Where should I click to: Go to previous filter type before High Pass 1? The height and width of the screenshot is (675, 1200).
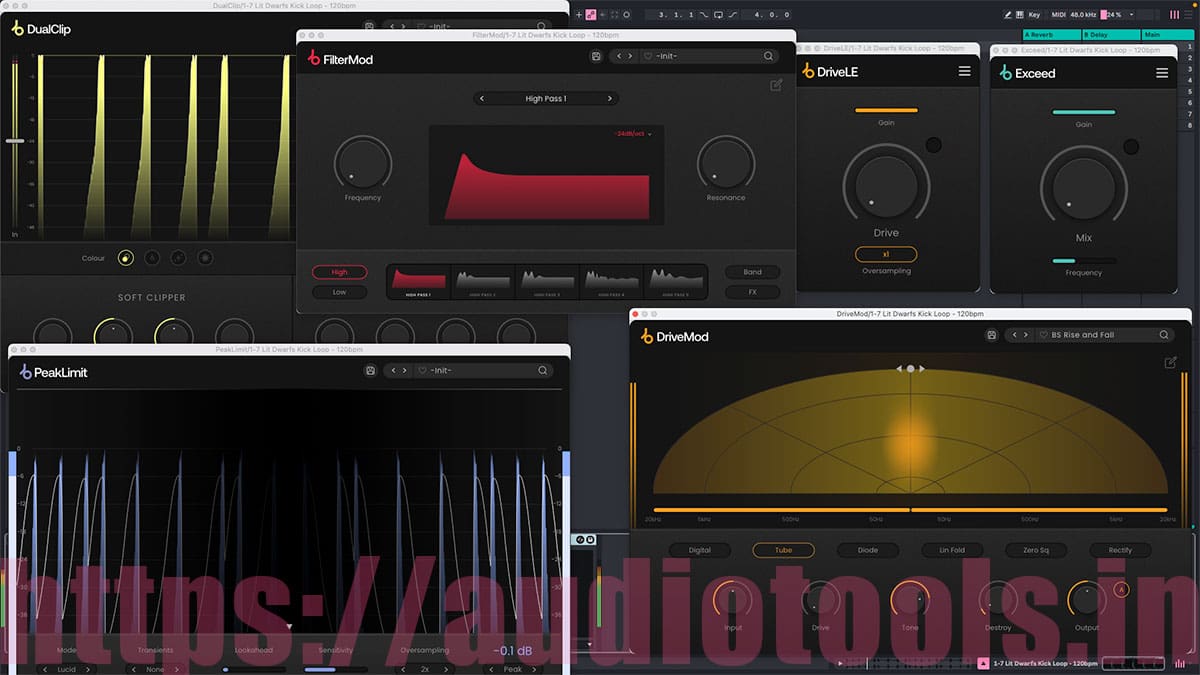482,99
